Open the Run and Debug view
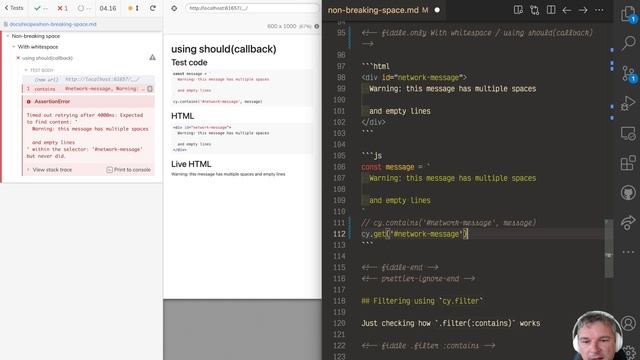This screenshot has height=360, width=640. 629,103
